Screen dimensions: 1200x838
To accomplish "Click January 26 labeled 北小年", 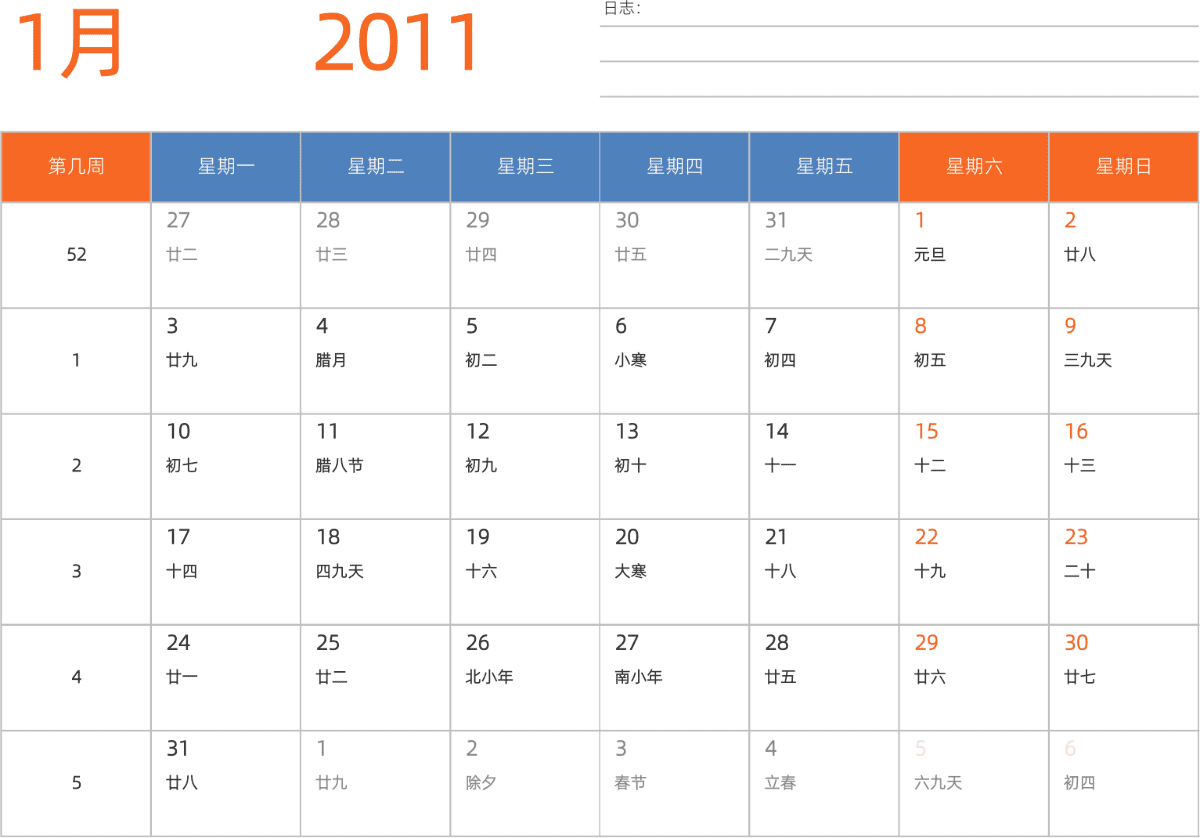I will click(x=525, y=678).
